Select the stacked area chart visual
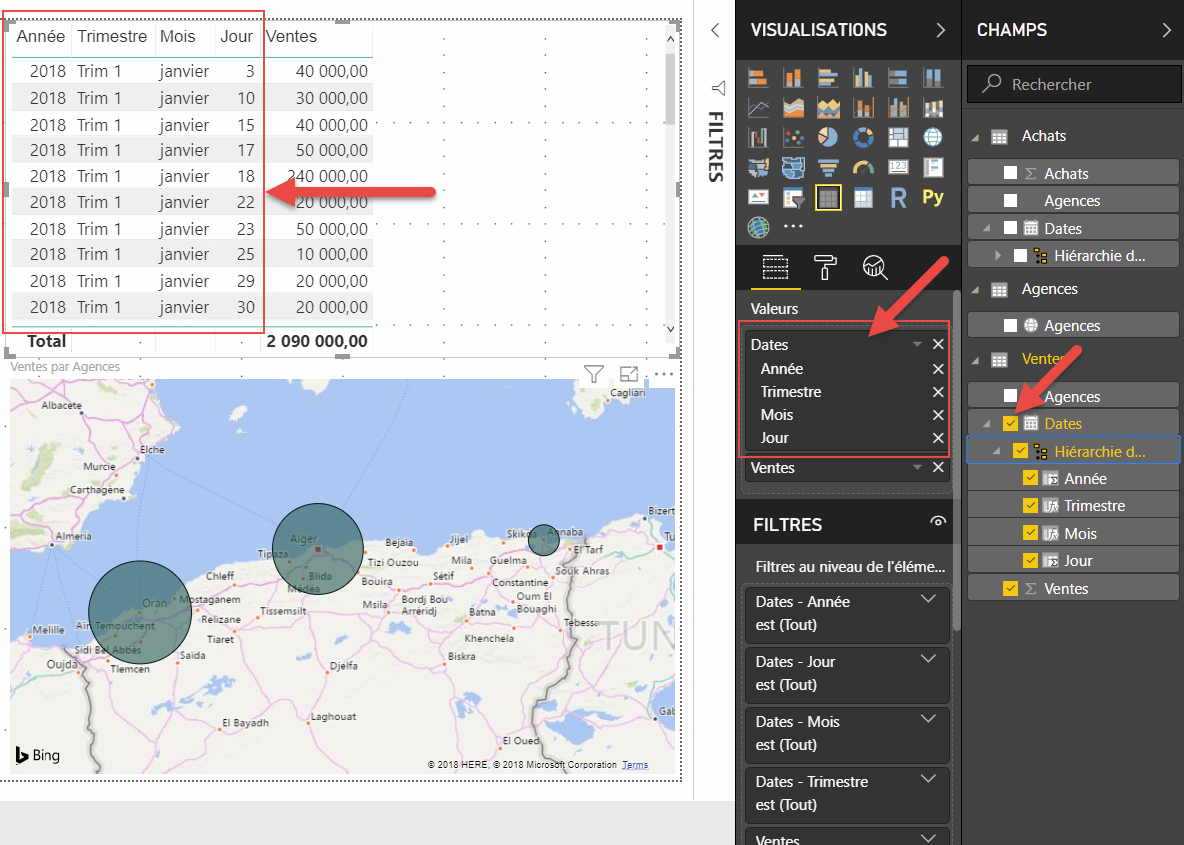1184x845 pixels. click(828, 108)
